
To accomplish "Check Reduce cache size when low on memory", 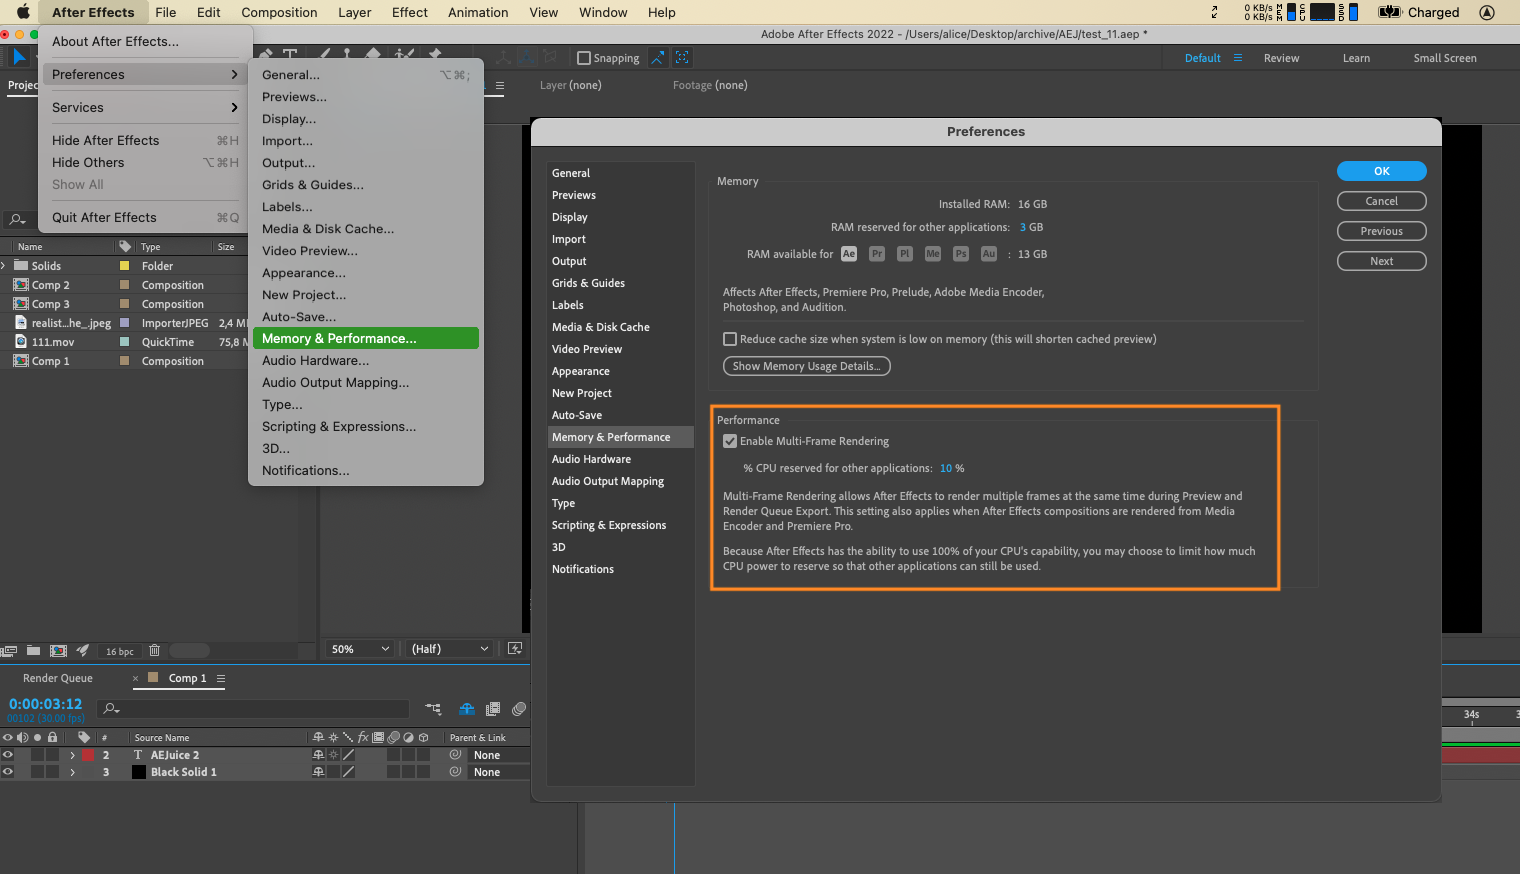I will (730, 339).
